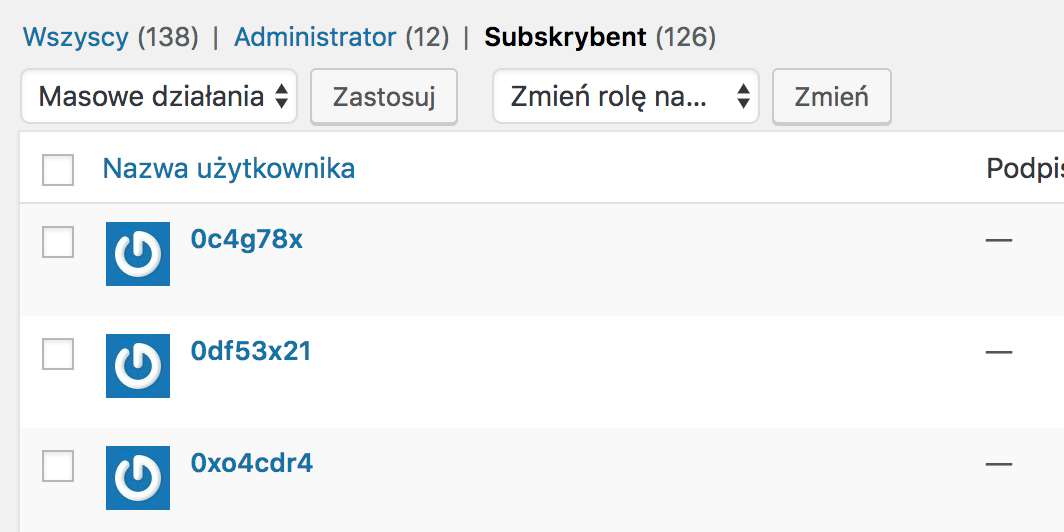Viewport: 1064px width, 532px height.
Task: Check the box for user 0c4g78x
Action: [58, 242]
